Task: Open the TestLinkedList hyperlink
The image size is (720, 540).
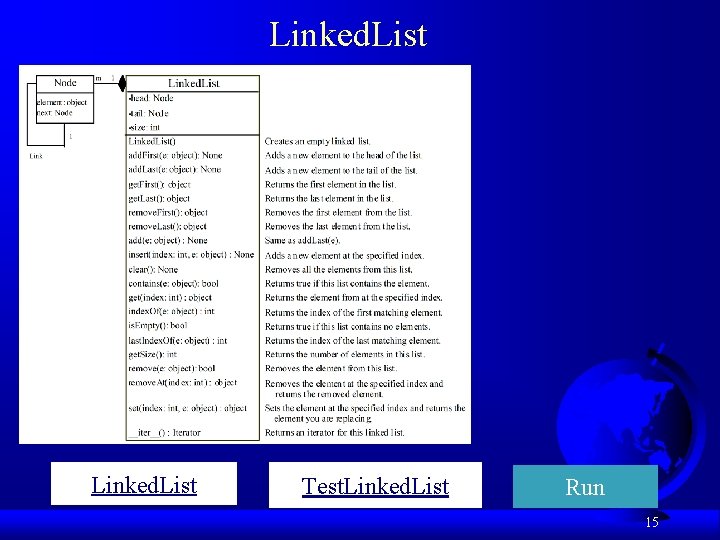Action: click(x=375, y=486)
